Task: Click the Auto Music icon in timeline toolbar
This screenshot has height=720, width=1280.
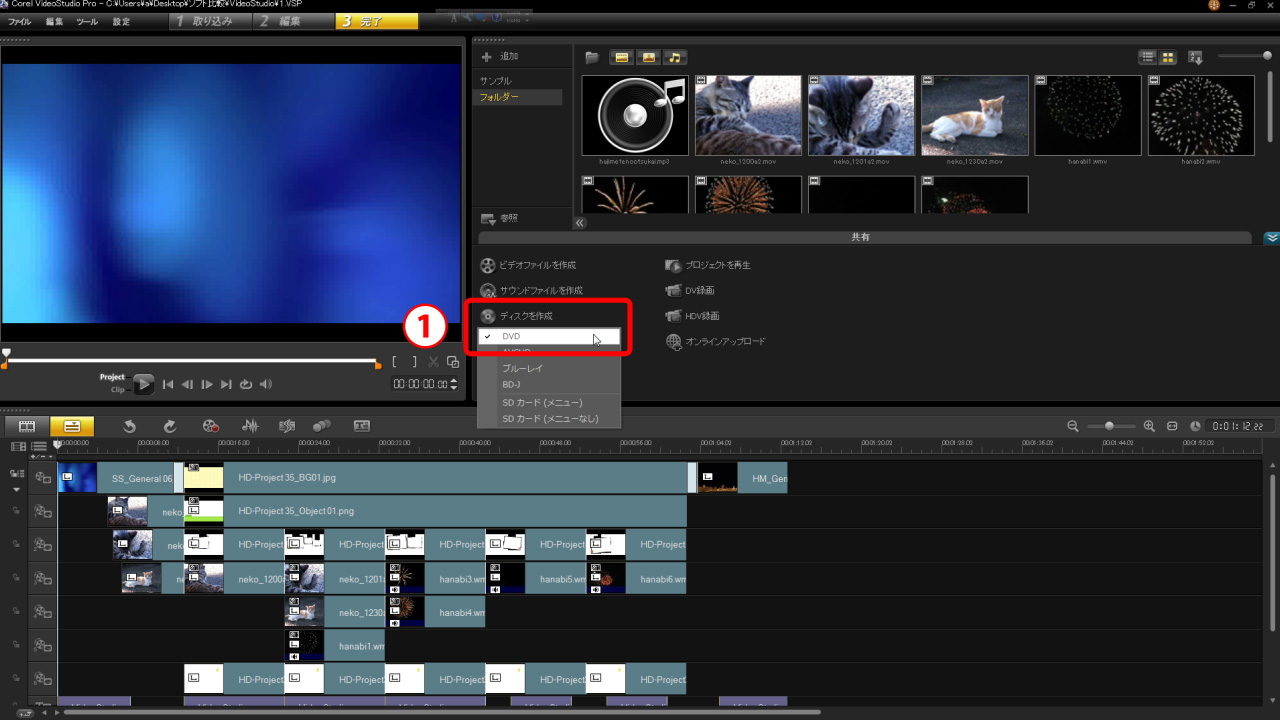Action: [x=287, y=426]
